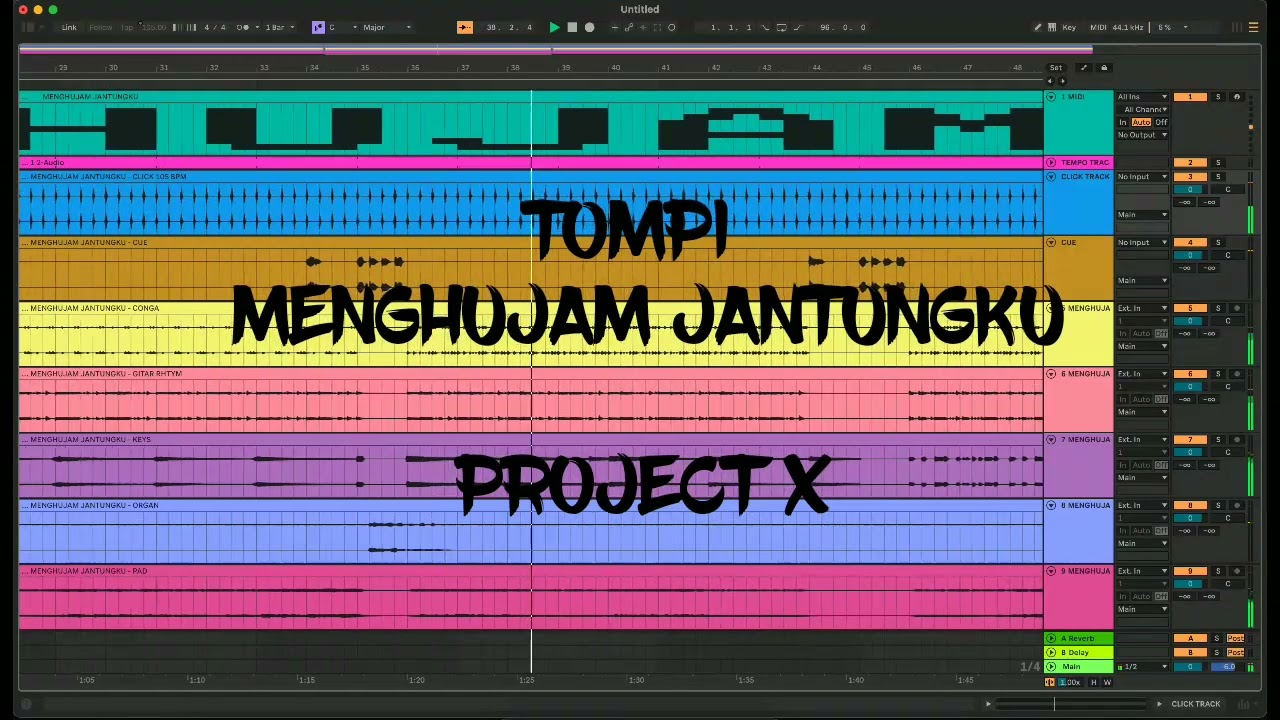Open the Major scale dropdown

coord(388,27)
